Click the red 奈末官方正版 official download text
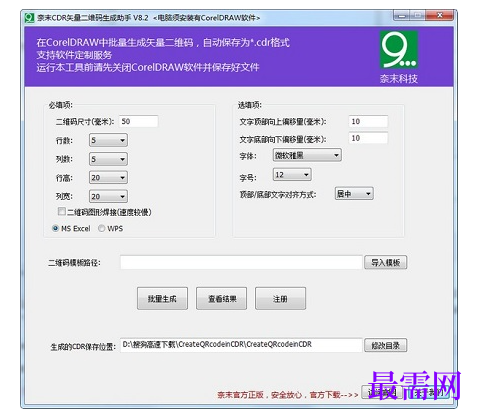 click(x=288, y=395)
